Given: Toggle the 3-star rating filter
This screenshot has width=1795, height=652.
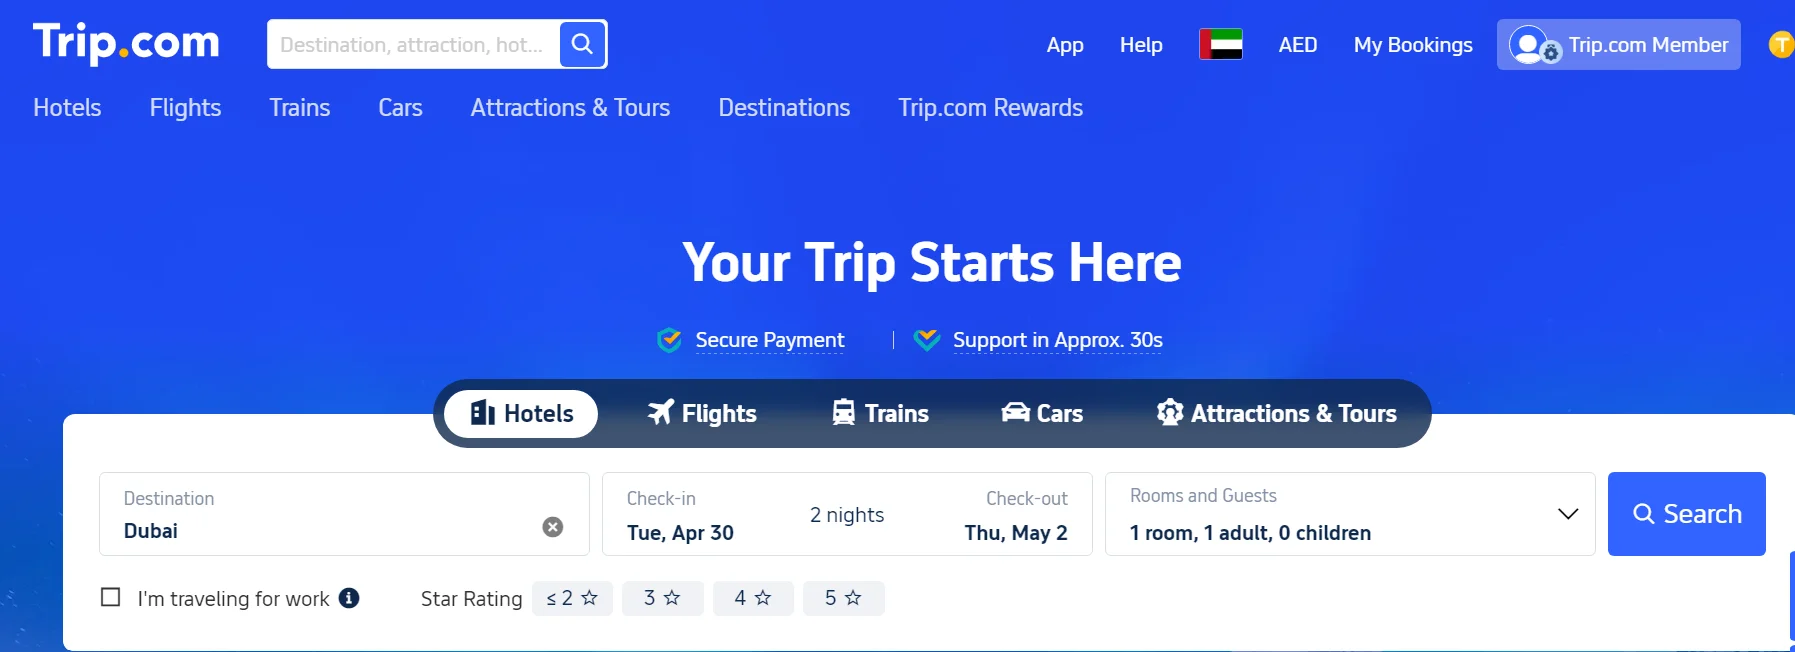Looking at the screenshot, I should 662,597.
